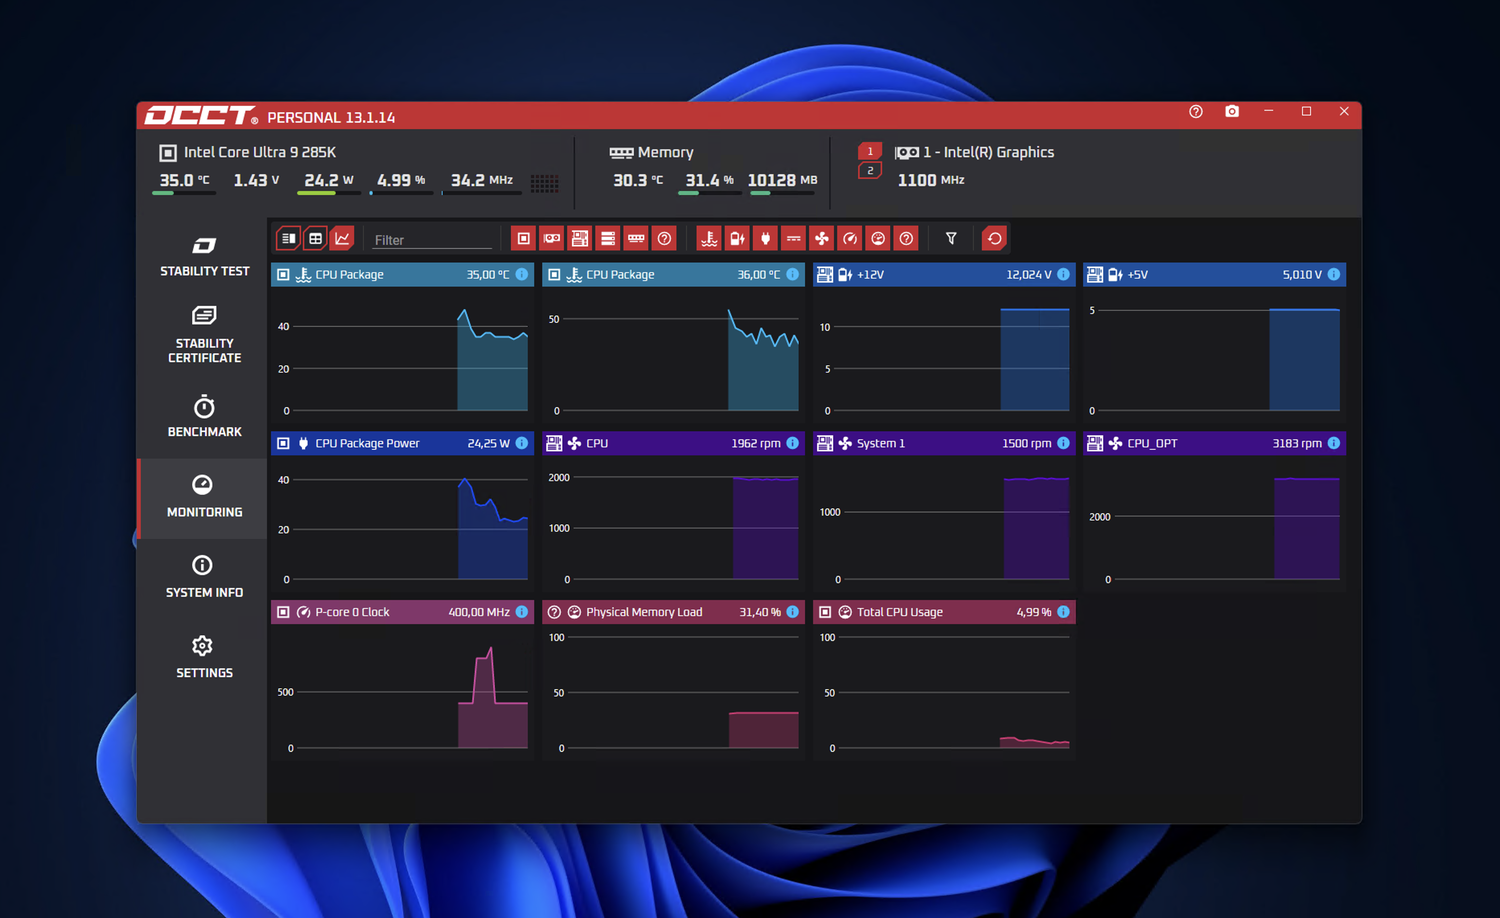Click the 4.99 % CPU usage readout
Screen dimensions: 1500x918
(x=401, y=180)
